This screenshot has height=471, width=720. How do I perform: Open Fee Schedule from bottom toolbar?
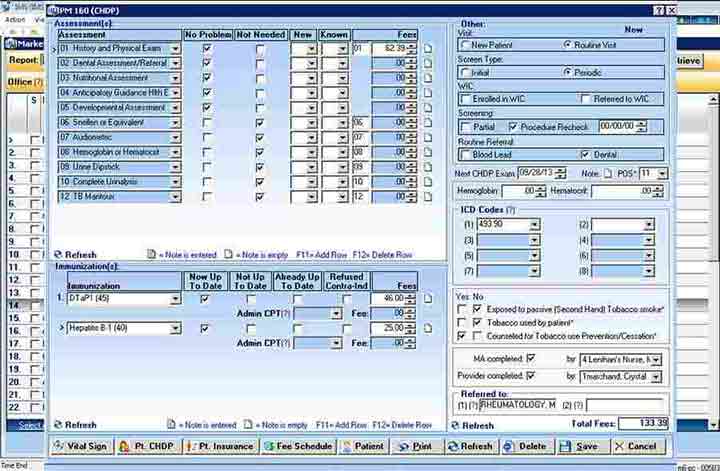[x=298, y=446]
